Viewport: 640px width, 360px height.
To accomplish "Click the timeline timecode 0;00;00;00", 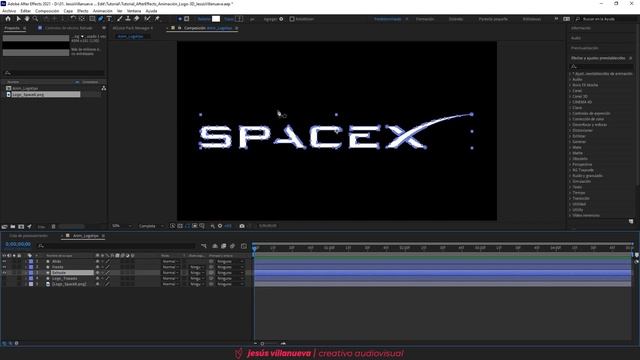I will pyautogui.click(x=18, y=244).
